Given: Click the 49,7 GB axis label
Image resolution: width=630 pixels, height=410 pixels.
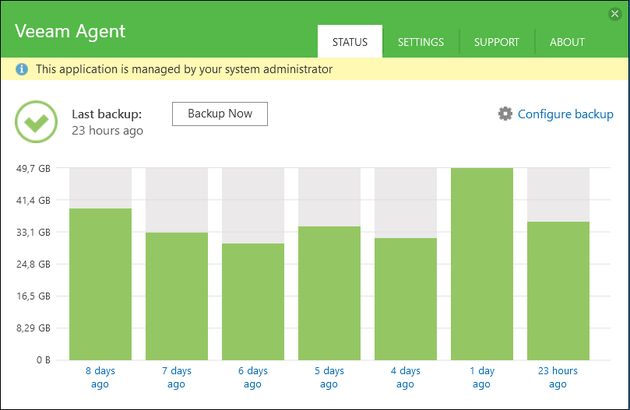Looking at the screenshot, I should 33,168.
